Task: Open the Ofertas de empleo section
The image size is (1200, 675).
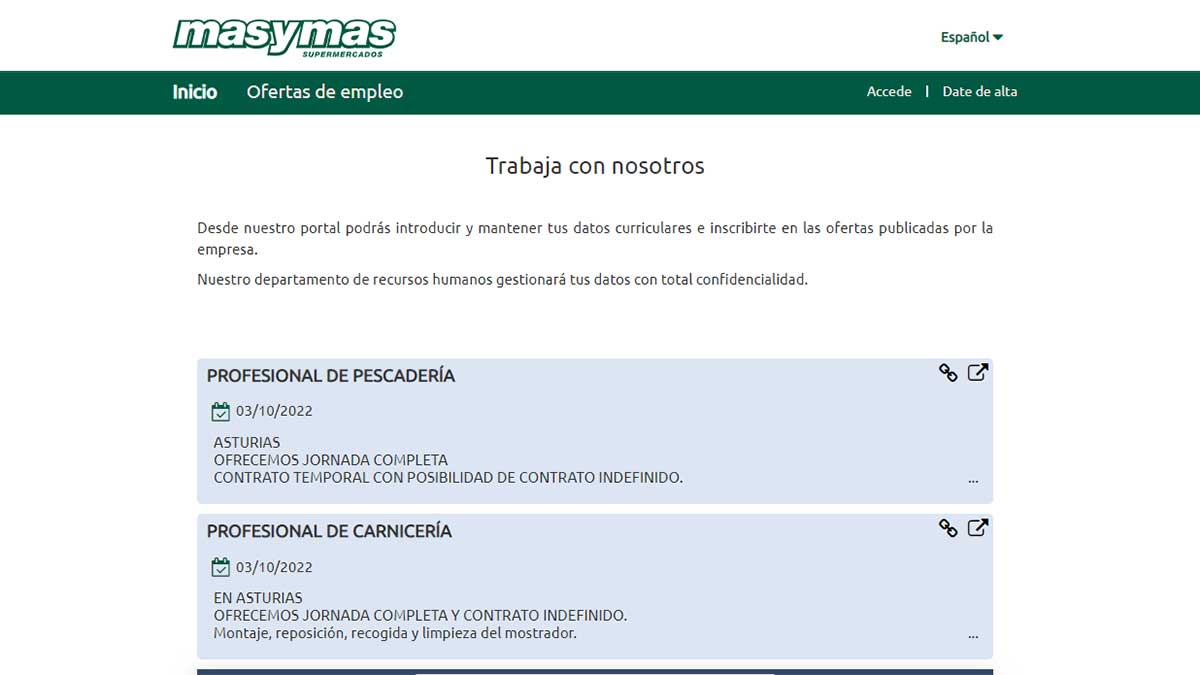Action: [324, 92]
